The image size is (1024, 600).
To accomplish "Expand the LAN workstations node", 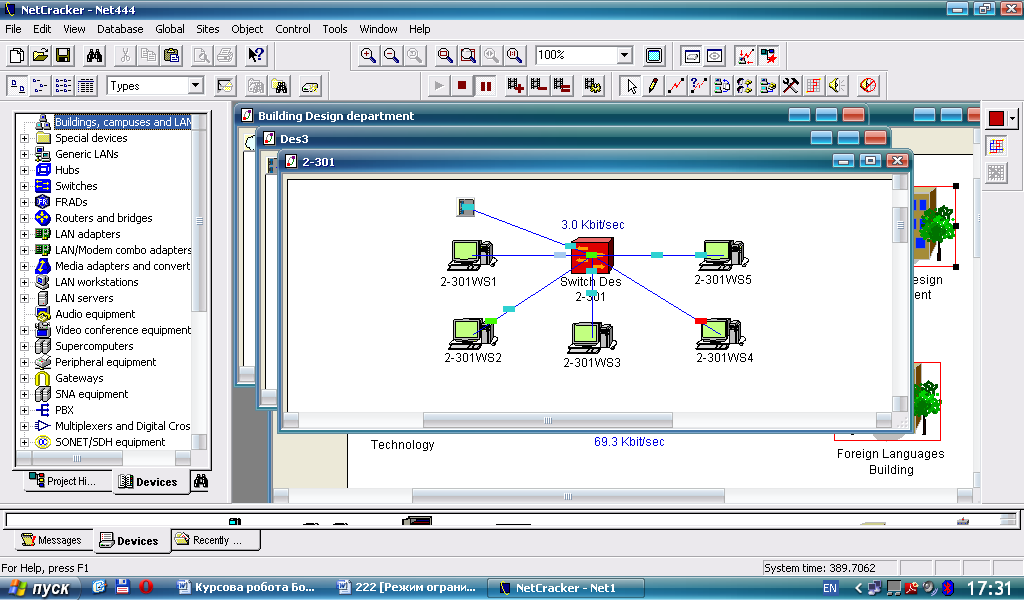I will (x=24, y=282).
